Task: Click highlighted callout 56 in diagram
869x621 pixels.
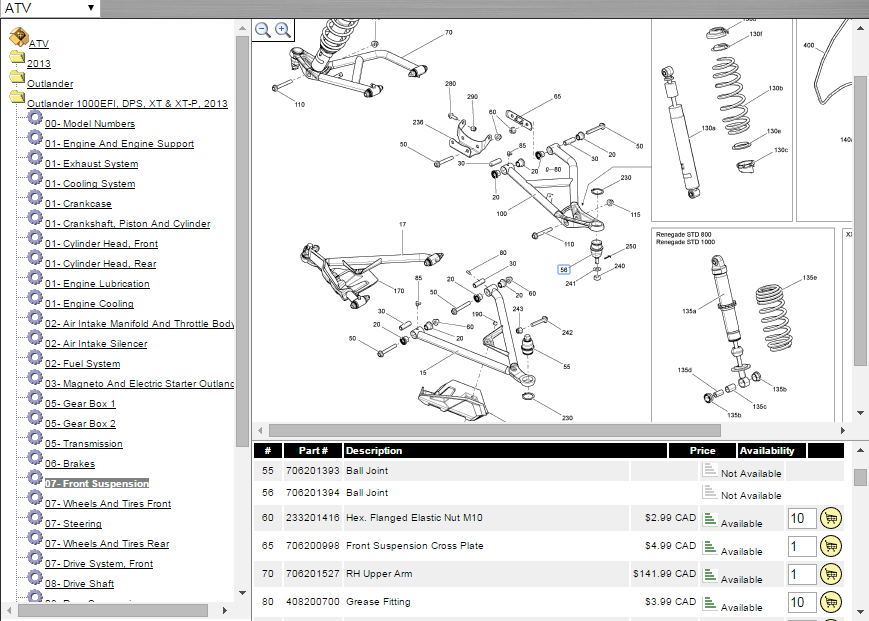Action: pyautogui.click(x=564, y=270)
